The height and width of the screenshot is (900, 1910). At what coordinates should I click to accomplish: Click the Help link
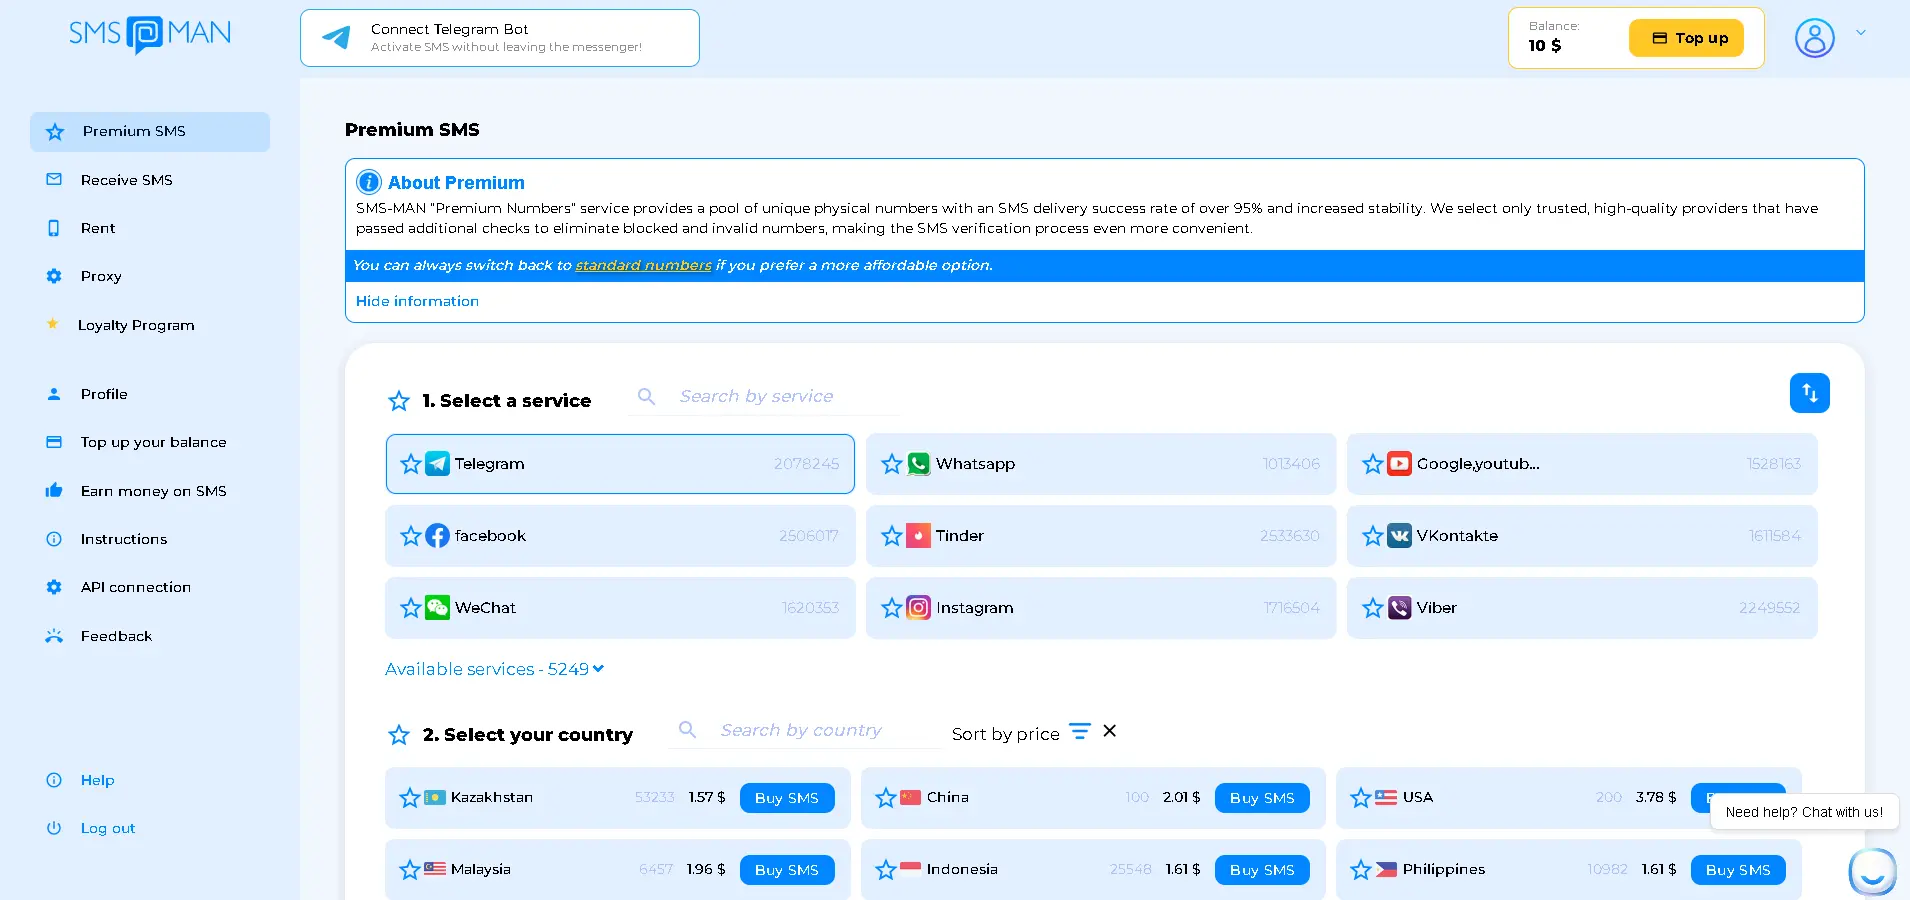97,780
